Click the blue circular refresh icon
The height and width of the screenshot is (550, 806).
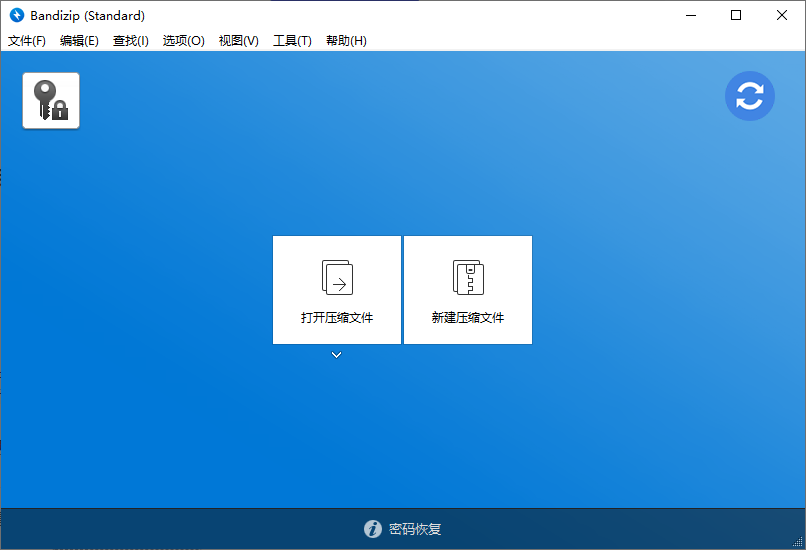click(x=749, y=96)
